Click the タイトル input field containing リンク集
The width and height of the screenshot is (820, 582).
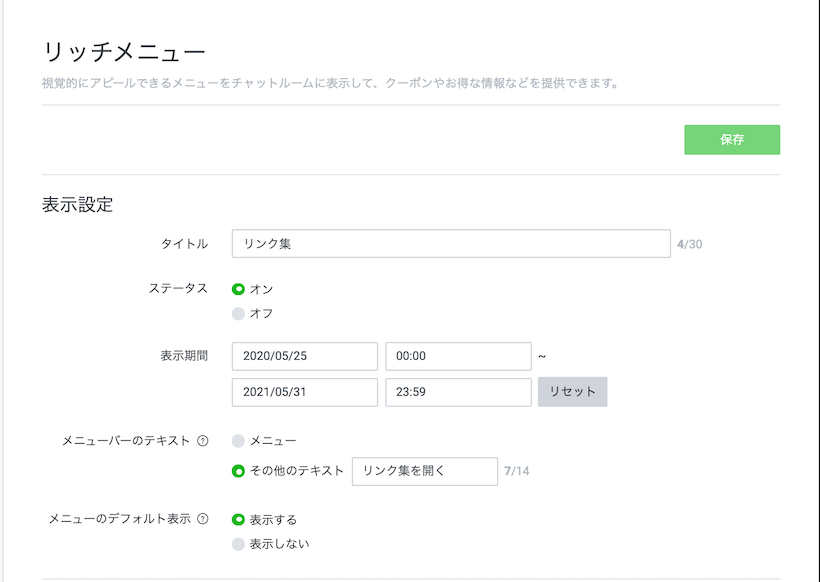tap(451, 244)
